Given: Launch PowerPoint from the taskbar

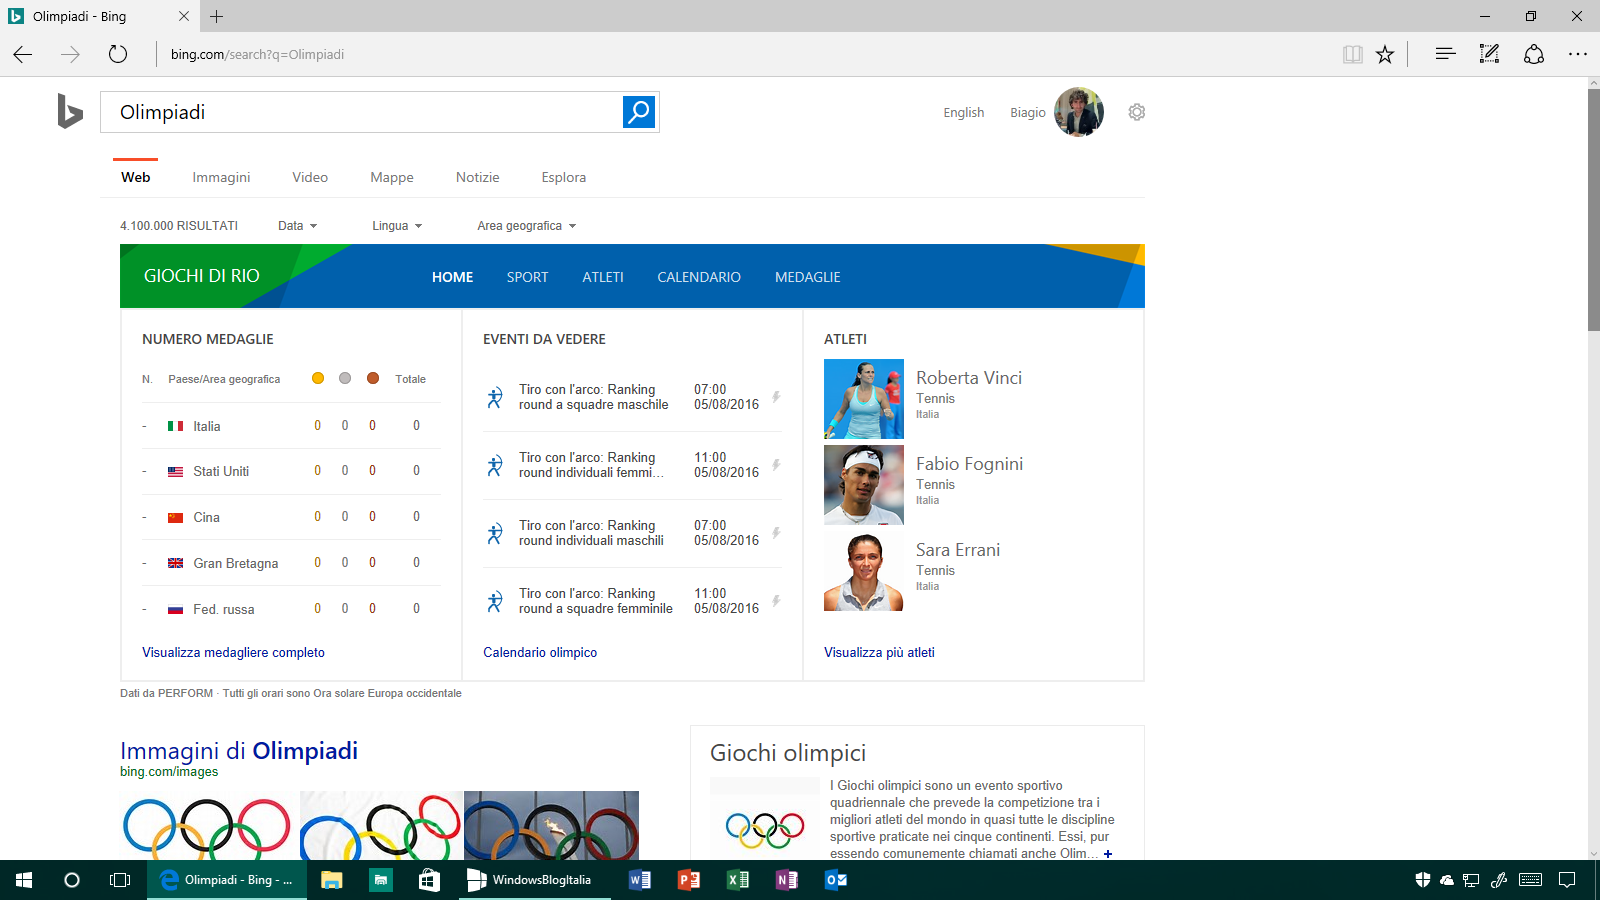Looking at the screenshot, I should click(x=689, y=880).
